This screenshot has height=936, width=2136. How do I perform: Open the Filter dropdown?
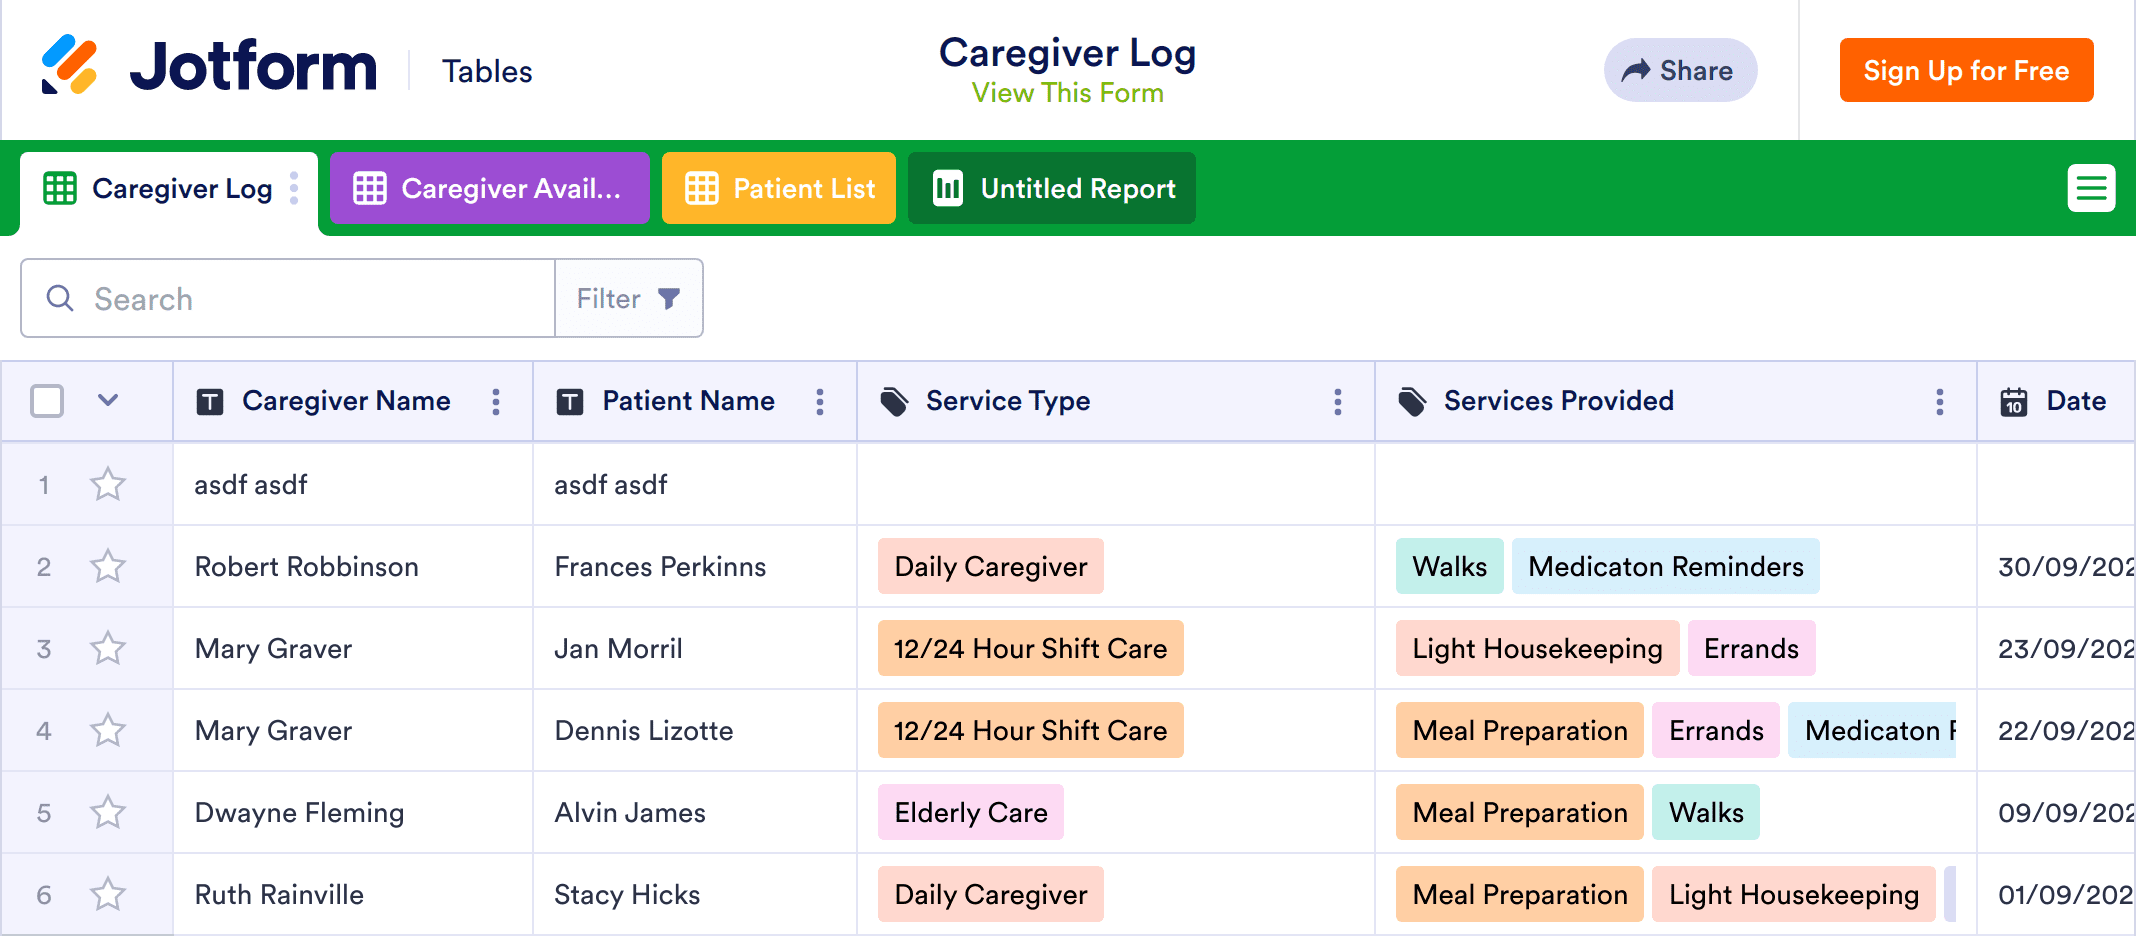click(x=629, y=298)
